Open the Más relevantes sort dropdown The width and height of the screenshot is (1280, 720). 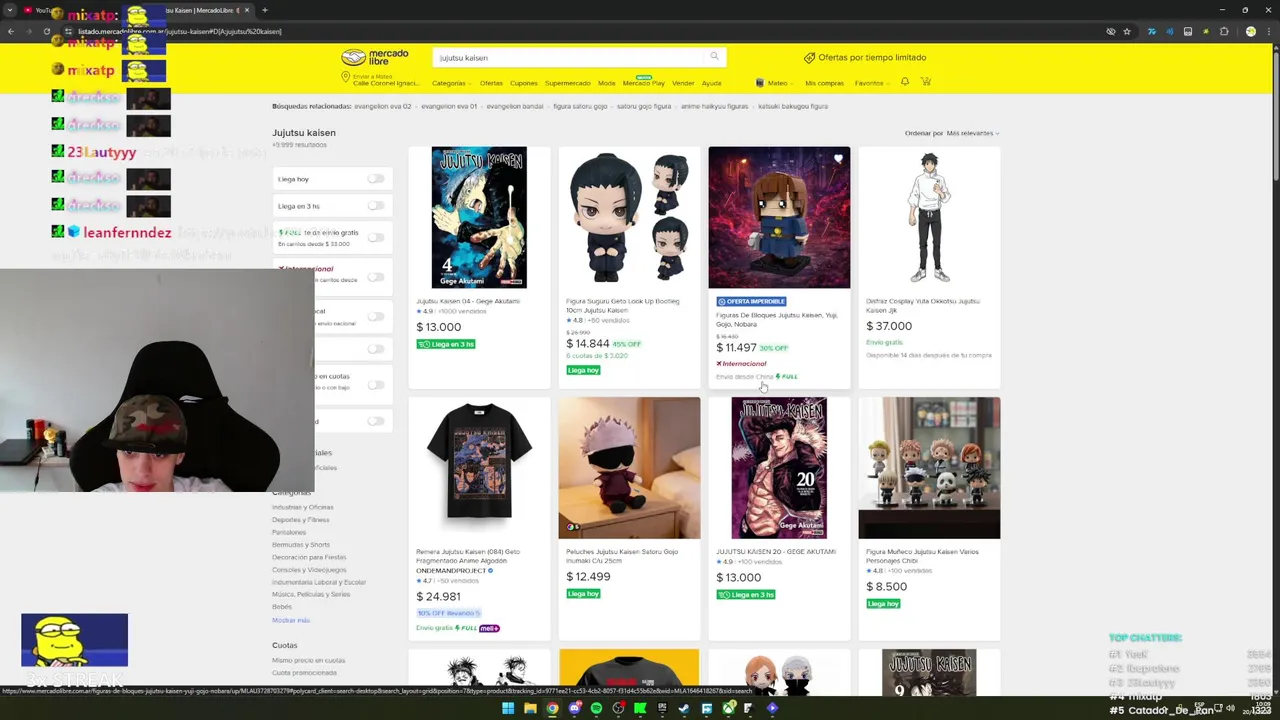tap(972, 133)
